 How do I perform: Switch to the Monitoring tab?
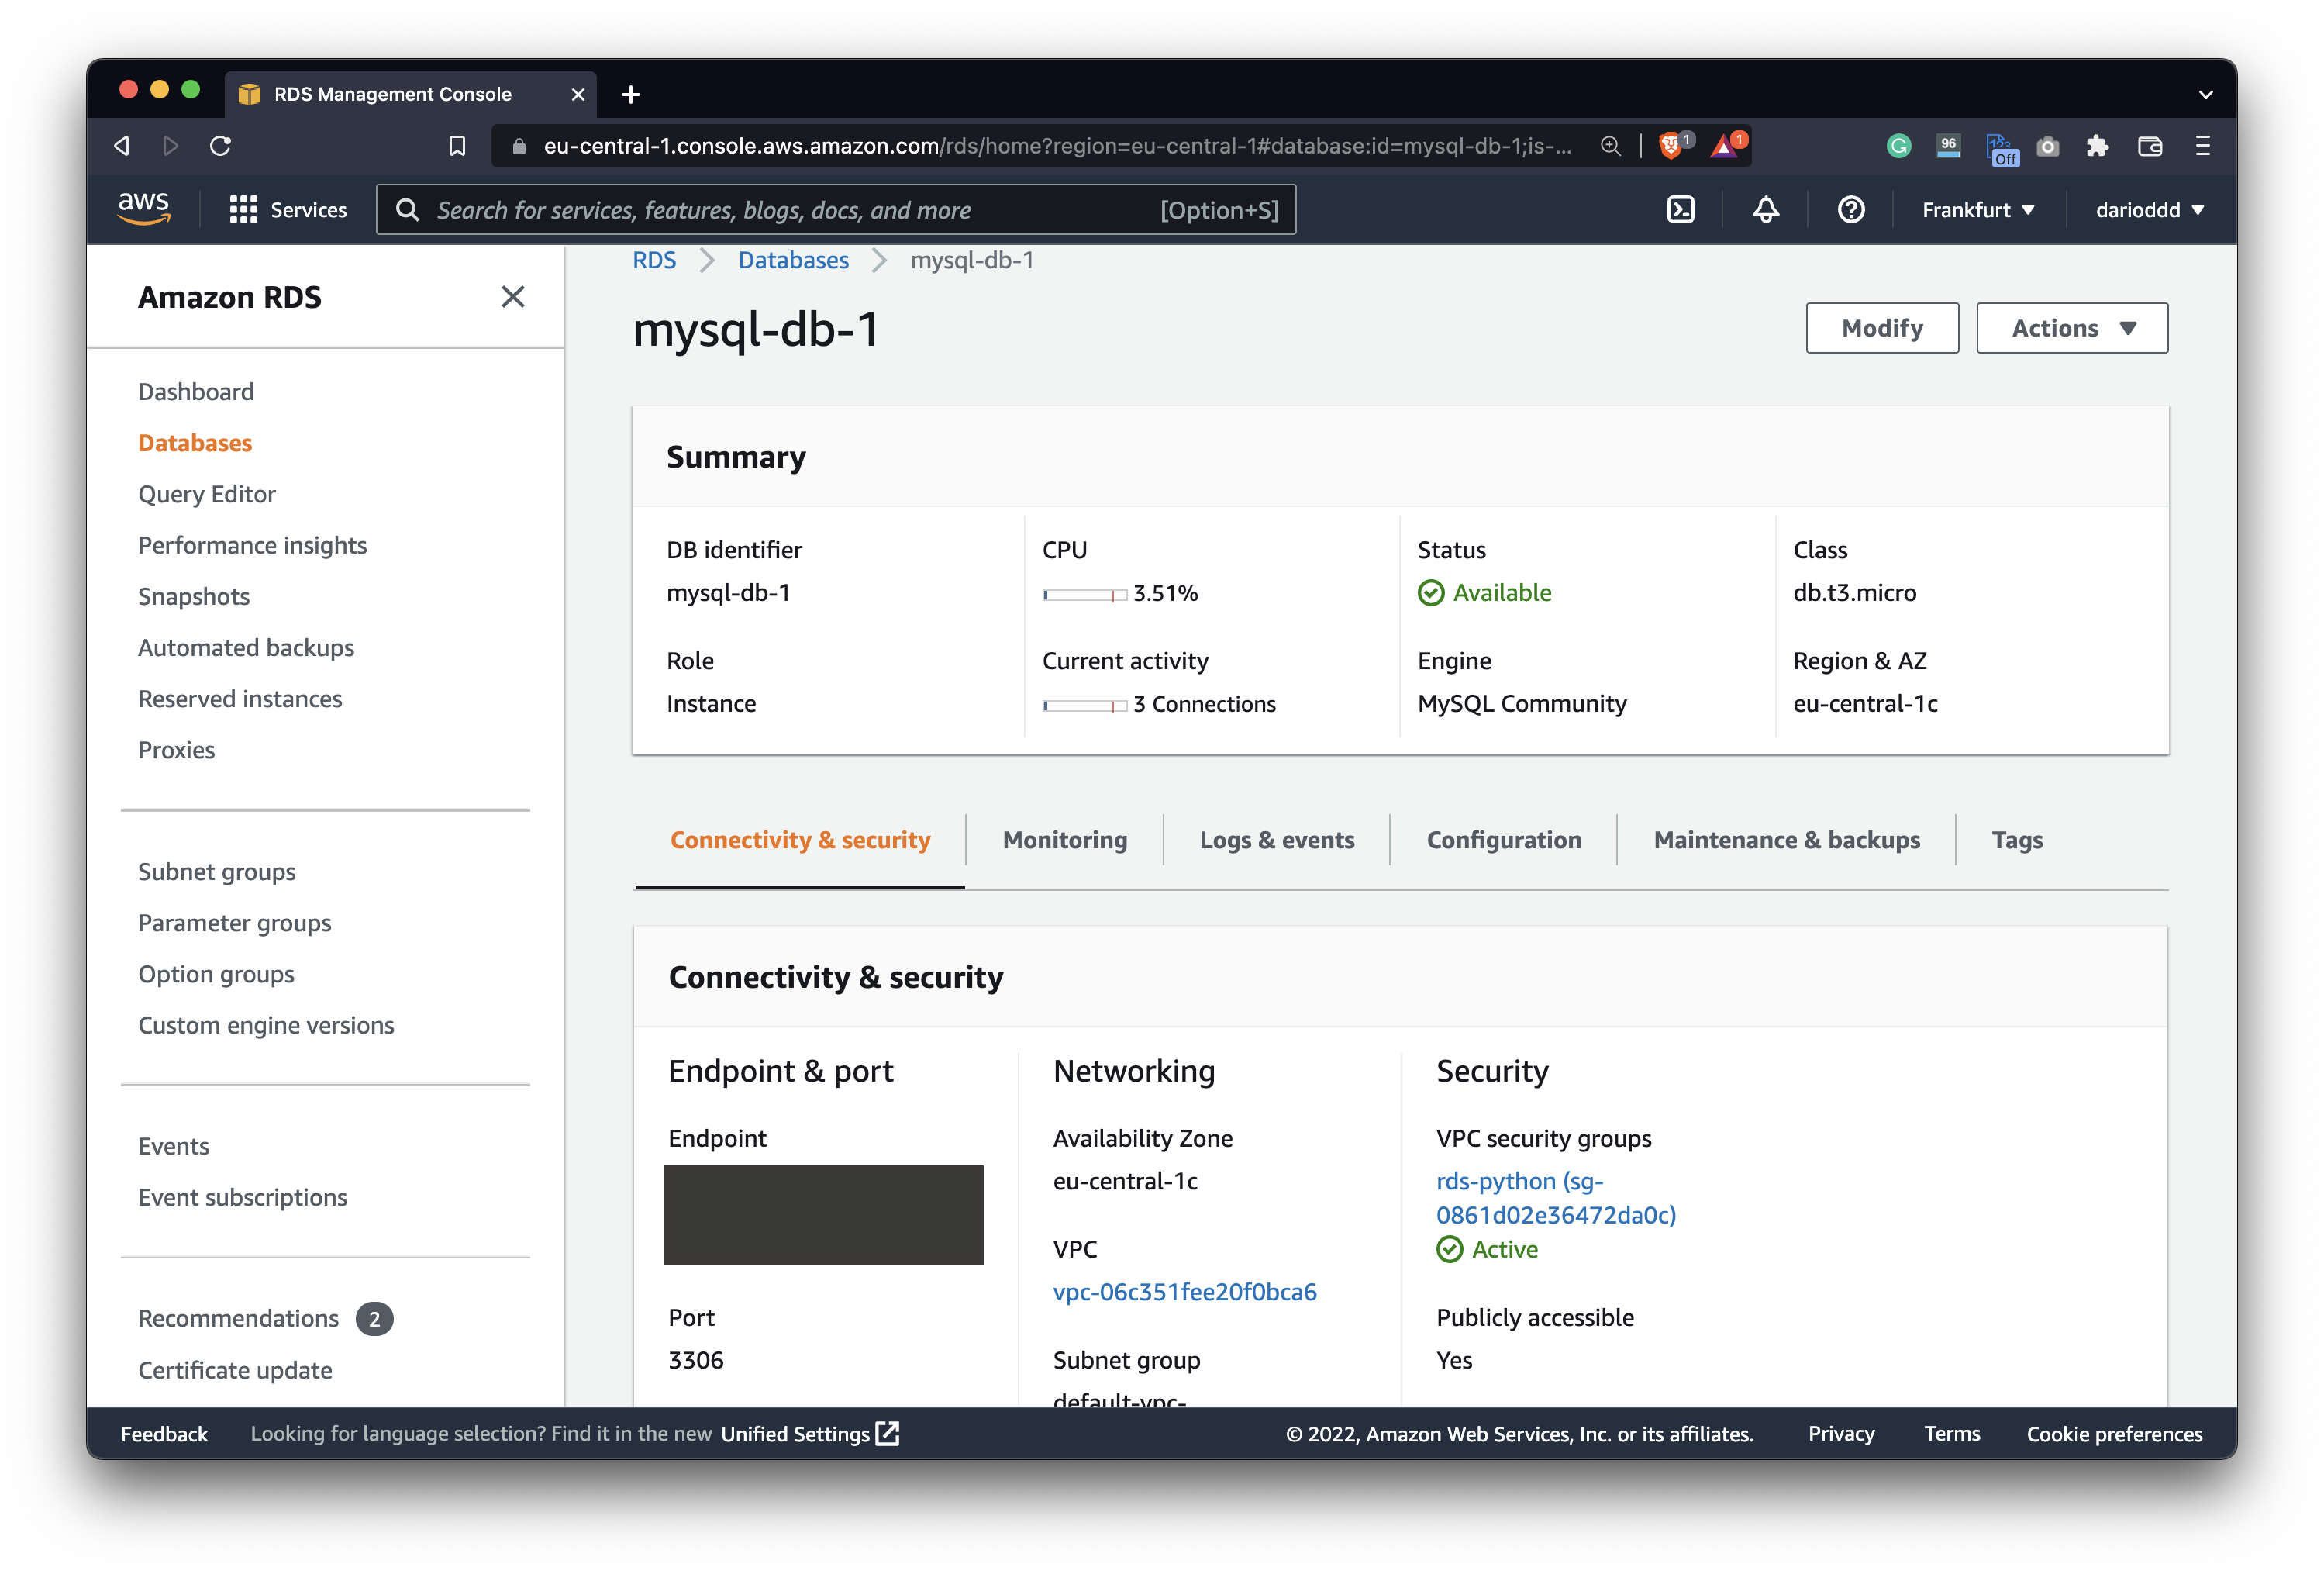pyautogui.click(x=1064, y=840)
